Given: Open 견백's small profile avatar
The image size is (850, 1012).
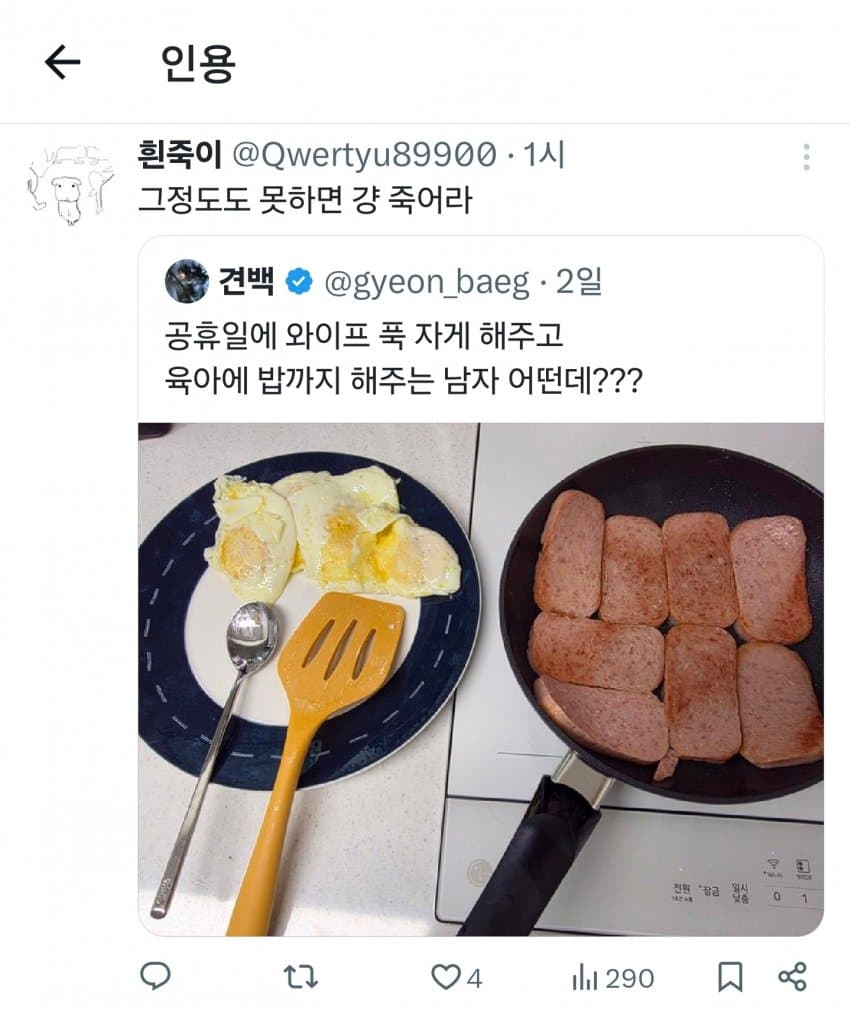Looking at the screenshot, I should pyautogui.click(x=187, y=281).
